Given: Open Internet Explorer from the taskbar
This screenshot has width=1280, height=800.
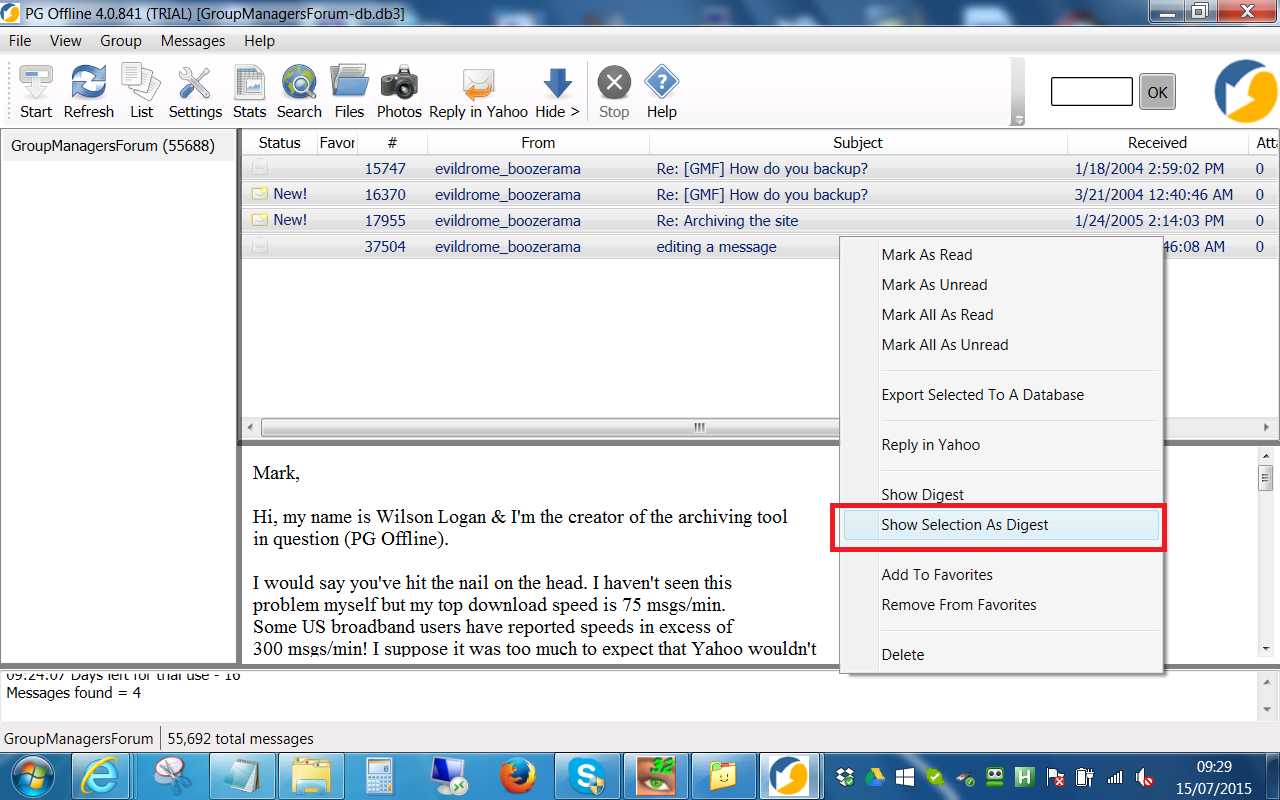Looking at the screenshot, I should tap(102, 776).
